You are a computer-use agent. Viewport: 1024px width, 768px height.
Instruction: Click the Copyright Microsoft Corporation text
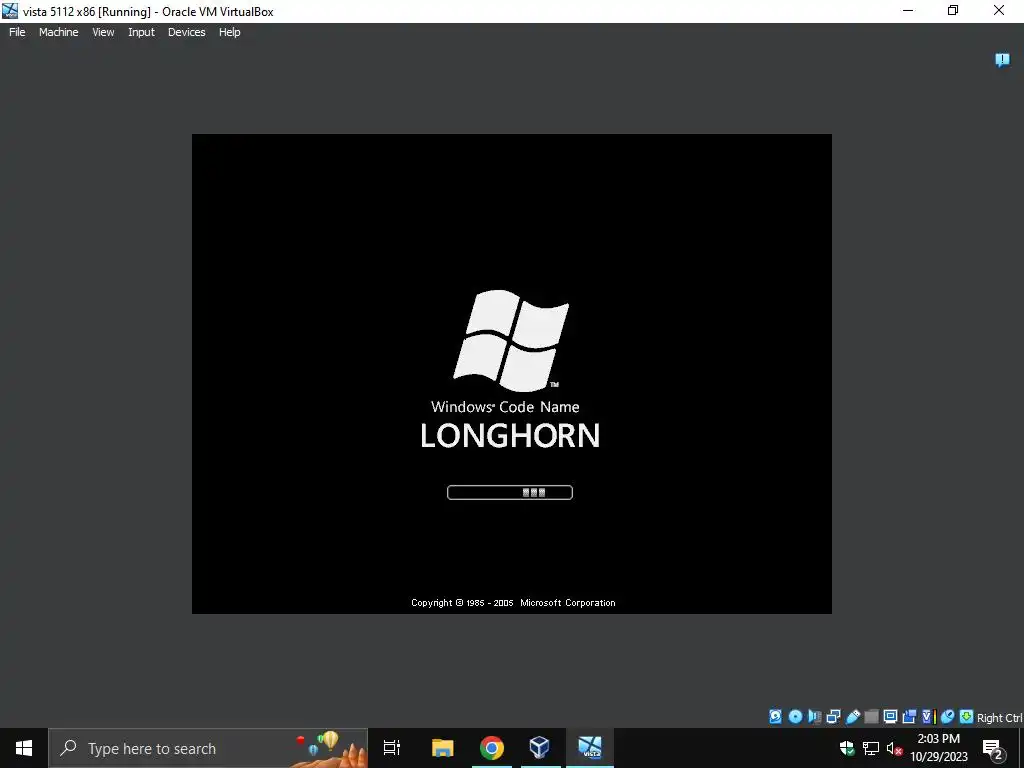[513, 603]
